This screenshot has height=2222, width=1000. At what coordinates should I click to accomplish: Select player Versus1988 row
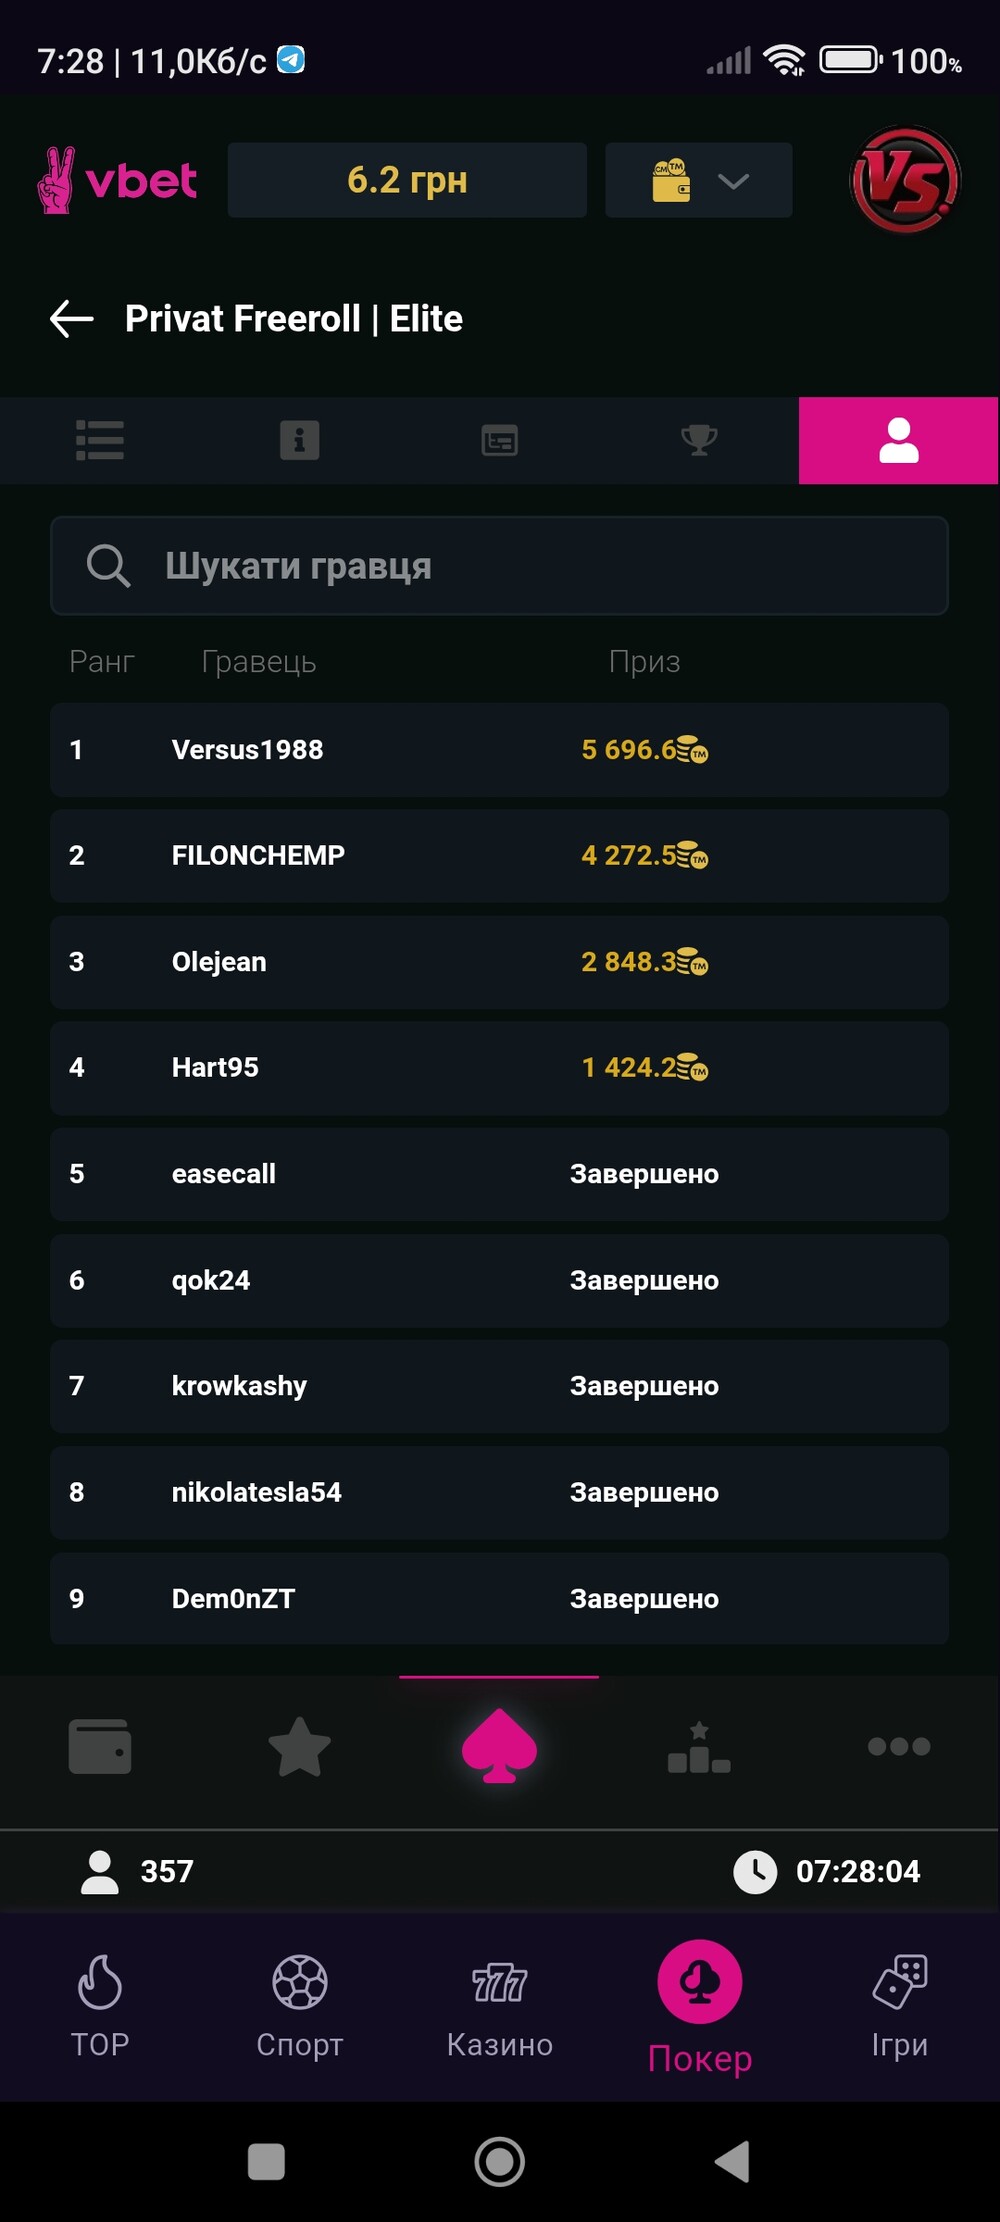(499, 750)
